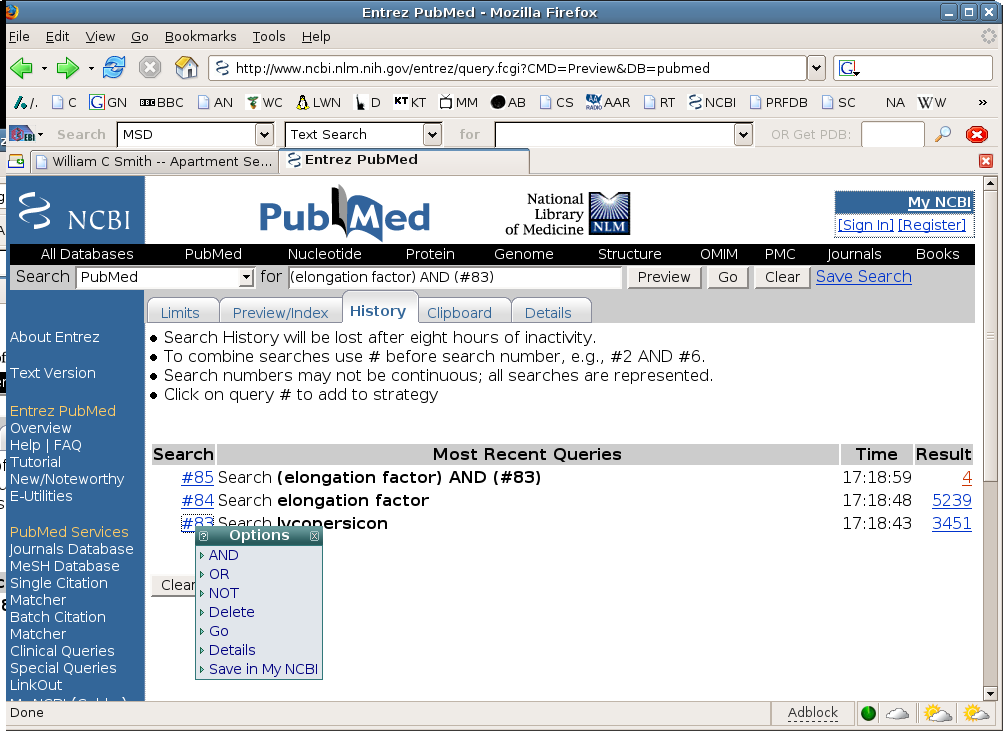Click the cloud weather icon in status bar
The image size is (1003, 731).
point(897,713)
